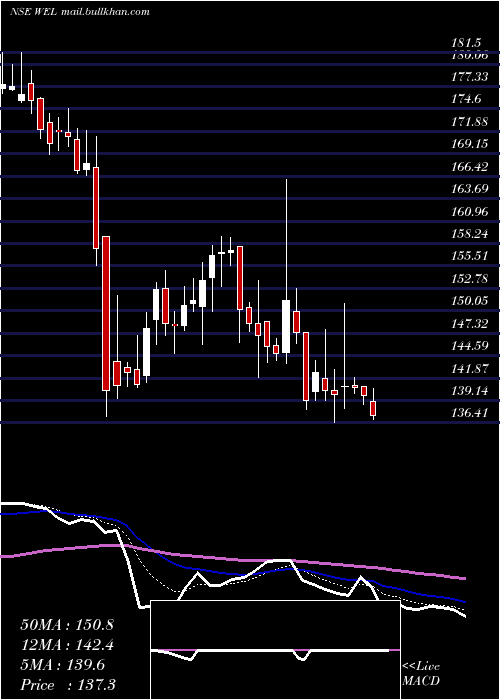Image resolution: width=500 pixels, height=700 pixels.
Task: Click the 150.05 price axis label
Action: (x=470, y=301)
